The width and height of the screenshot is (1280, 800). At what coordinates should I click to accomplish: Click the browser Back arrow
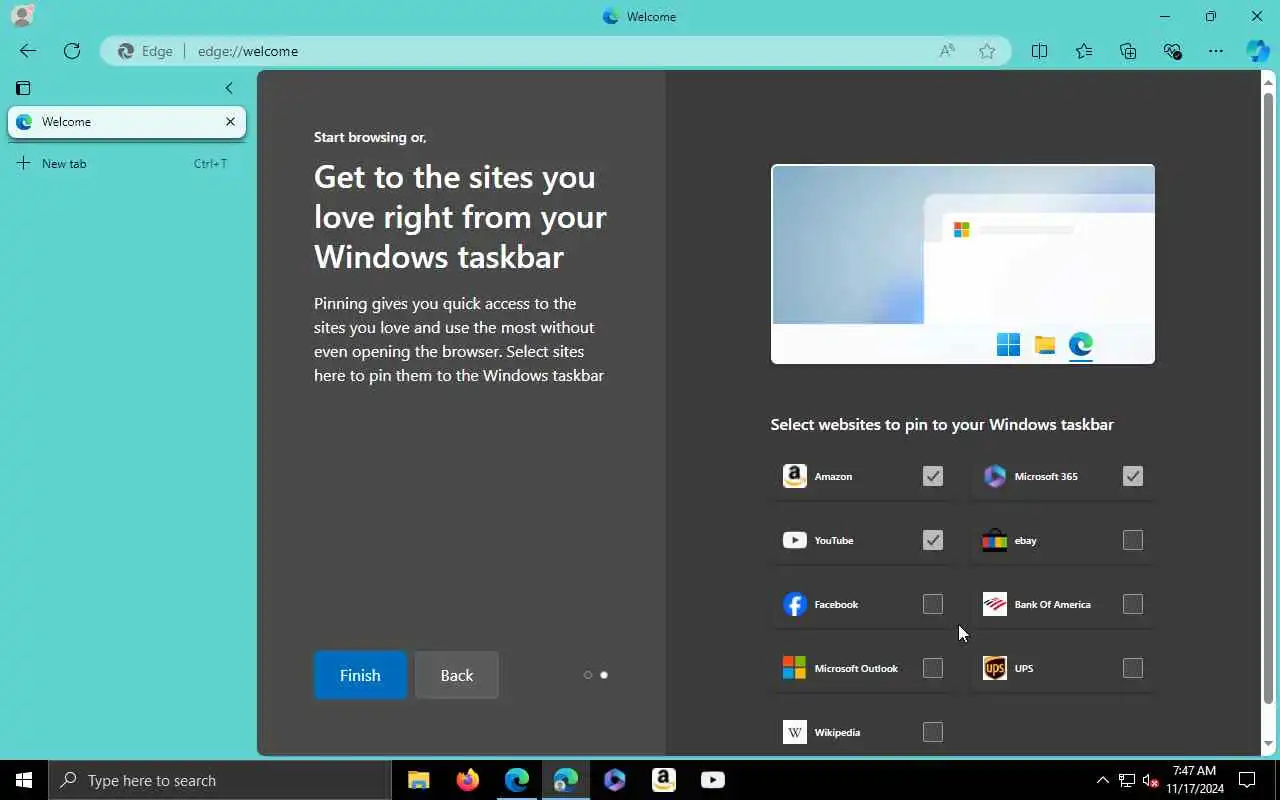(28, 51)
